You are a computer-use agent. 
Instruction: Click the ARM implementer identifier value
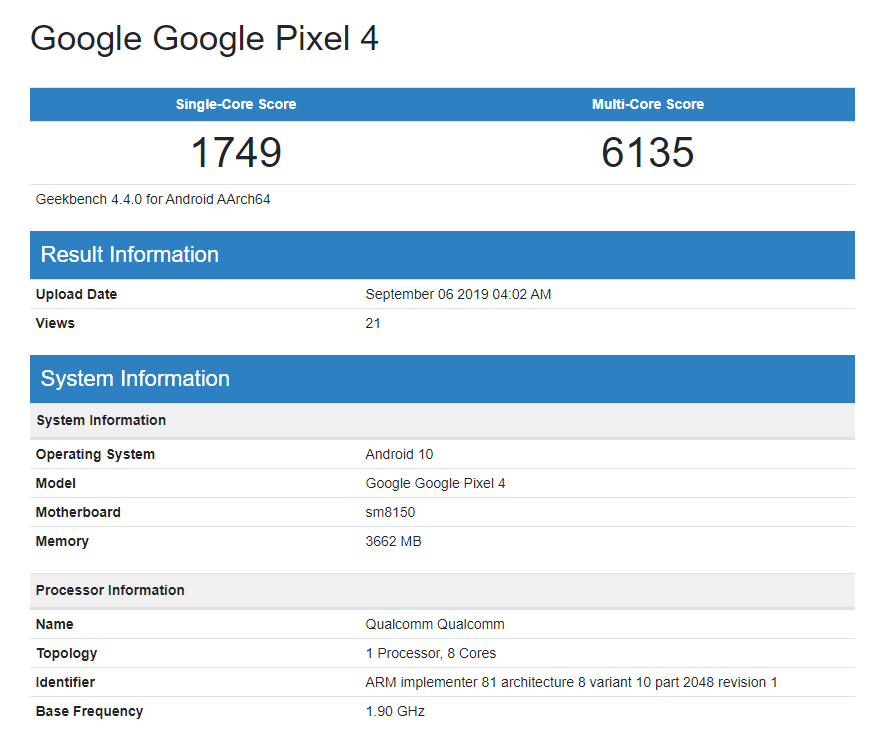[571, 682]
